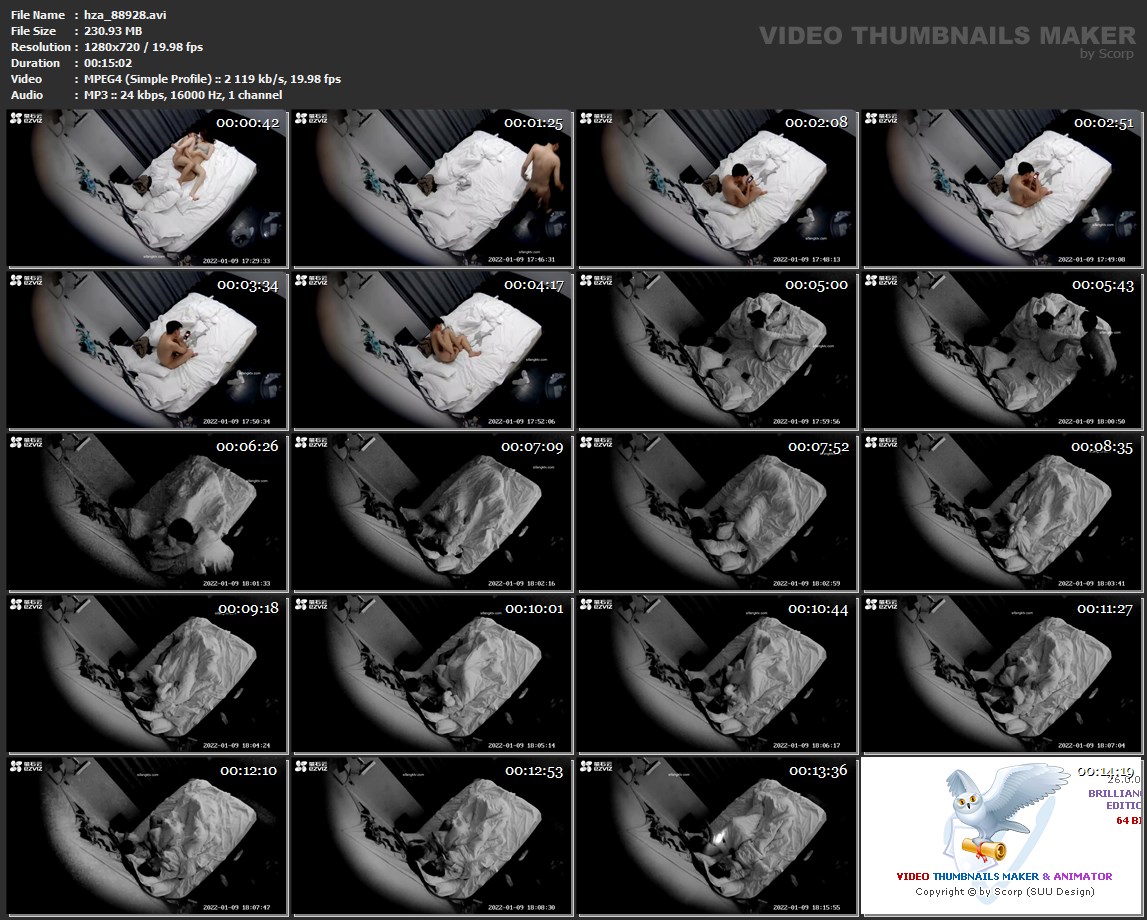
Task: Select the thumbnail stamped 00:07:52
Action: [718, 513]
